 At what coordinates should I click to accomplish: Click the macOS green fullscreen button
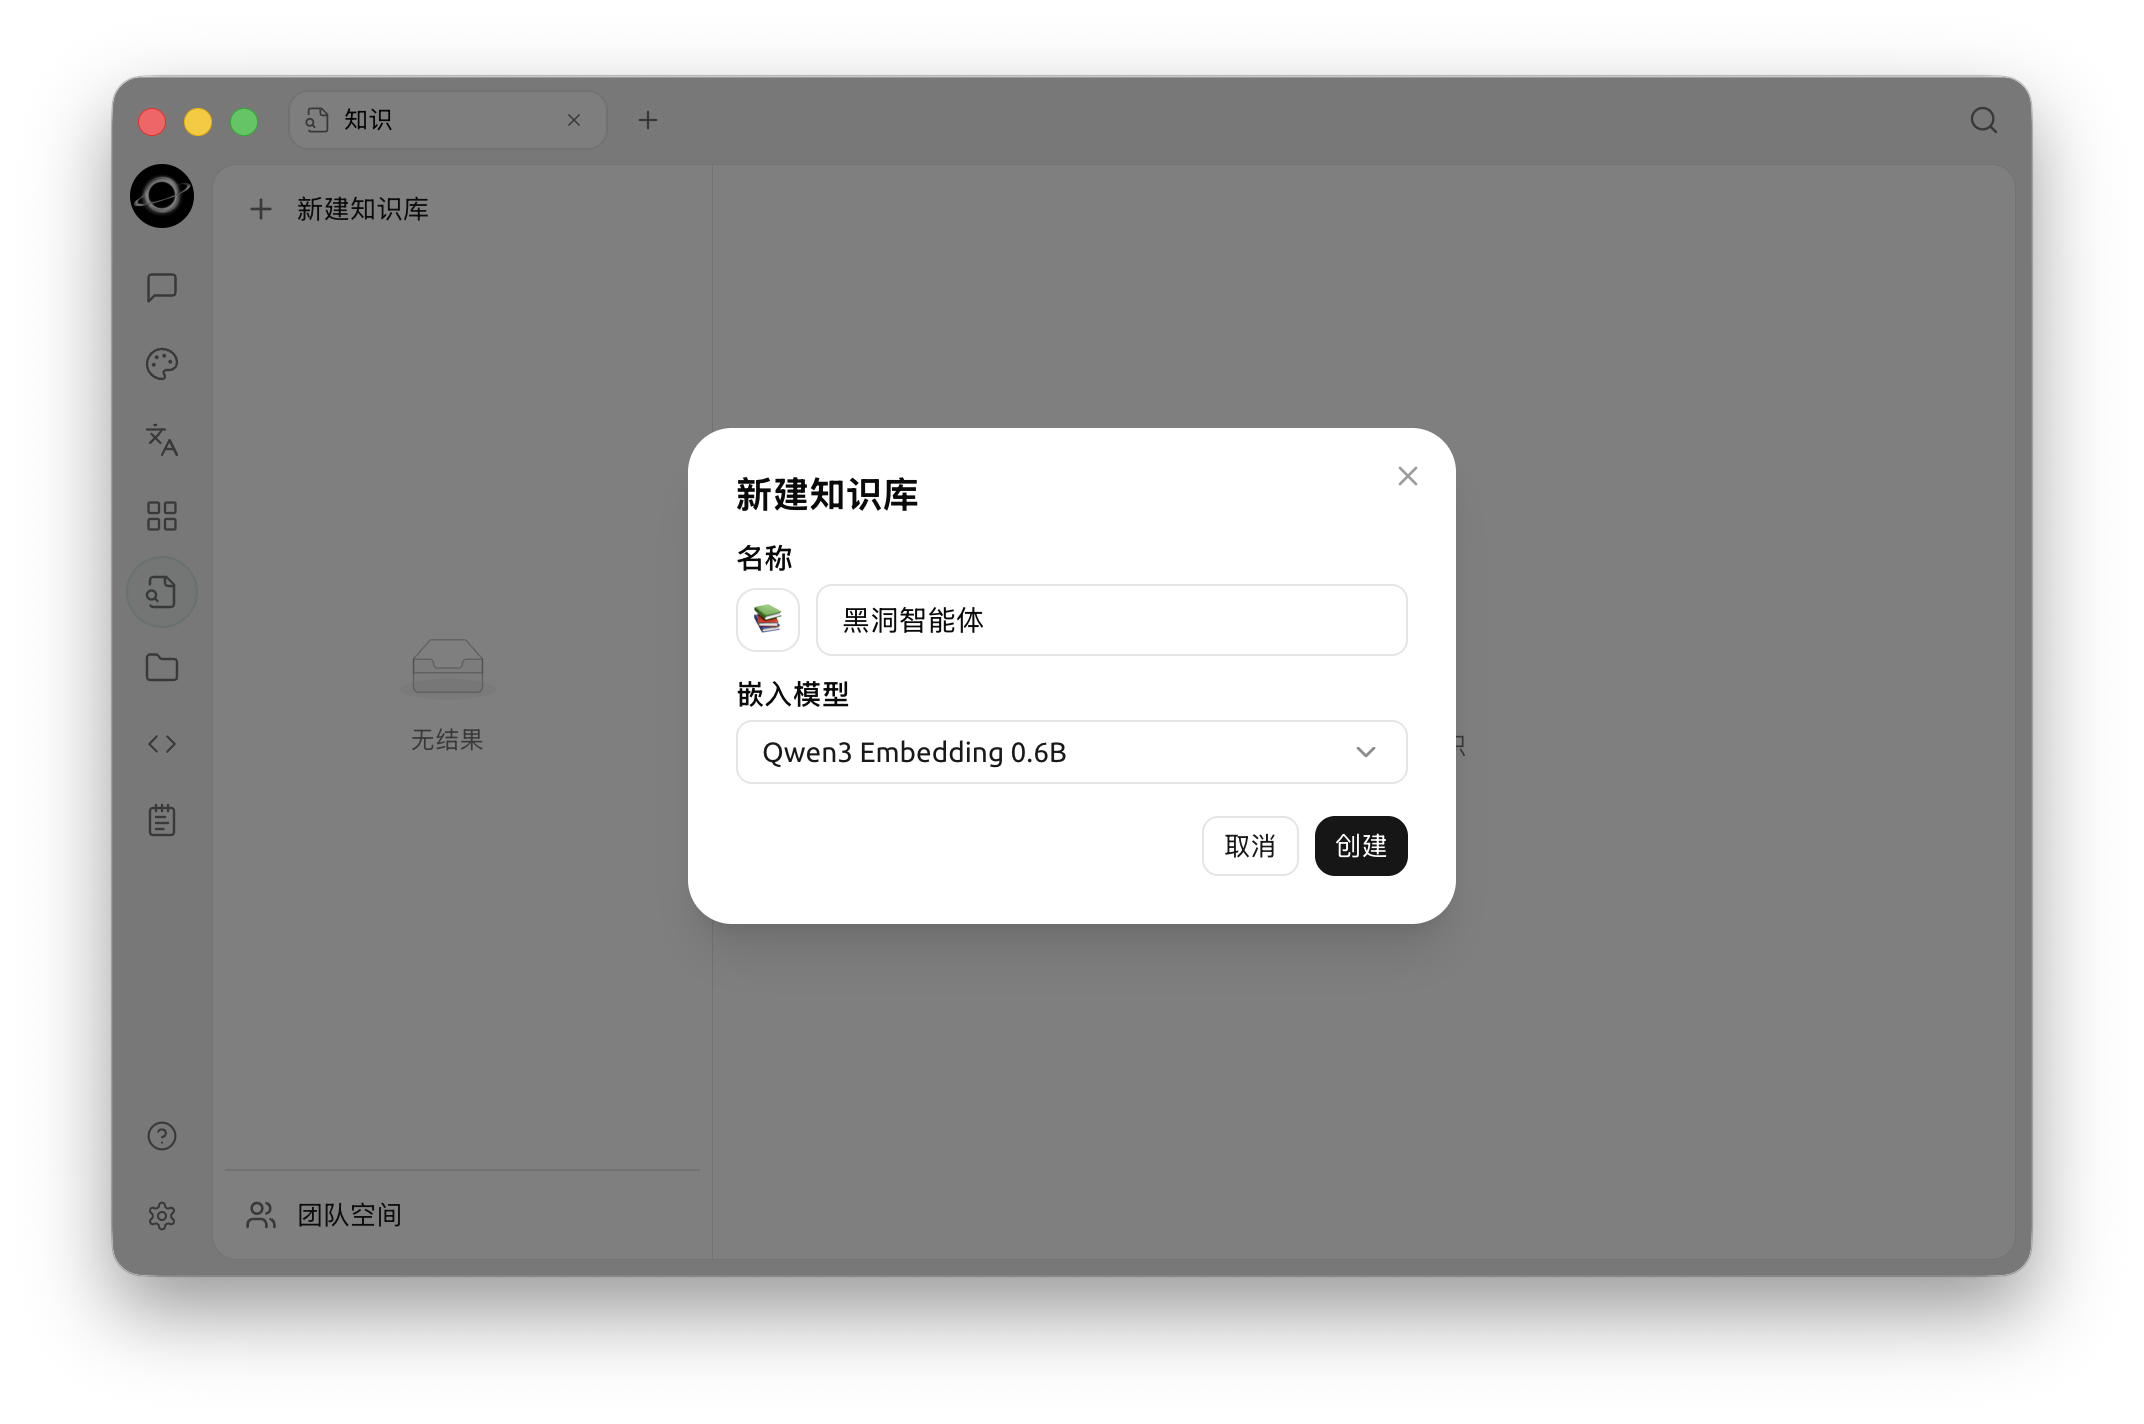point(244,122)
